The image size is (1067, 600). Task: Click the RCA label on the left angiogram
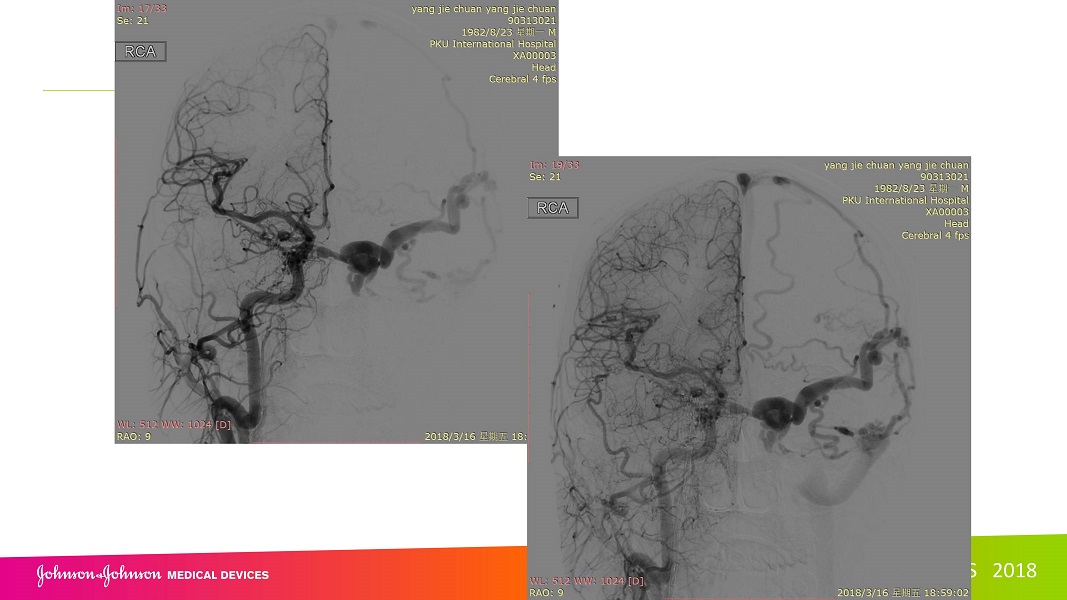(140, 52)
